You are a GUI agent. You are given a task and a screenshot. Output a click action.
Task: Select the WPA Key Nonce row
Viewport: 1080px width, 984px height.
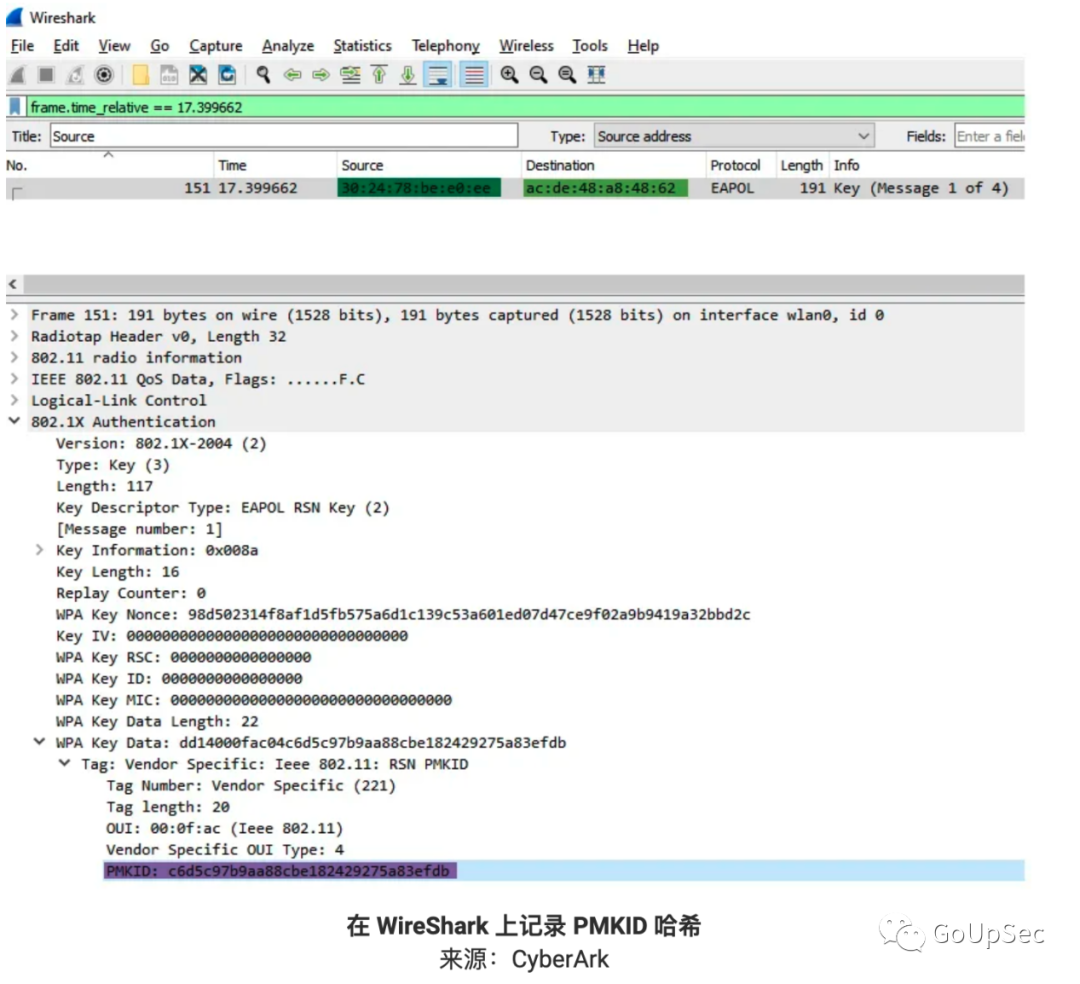pos(403,614)
